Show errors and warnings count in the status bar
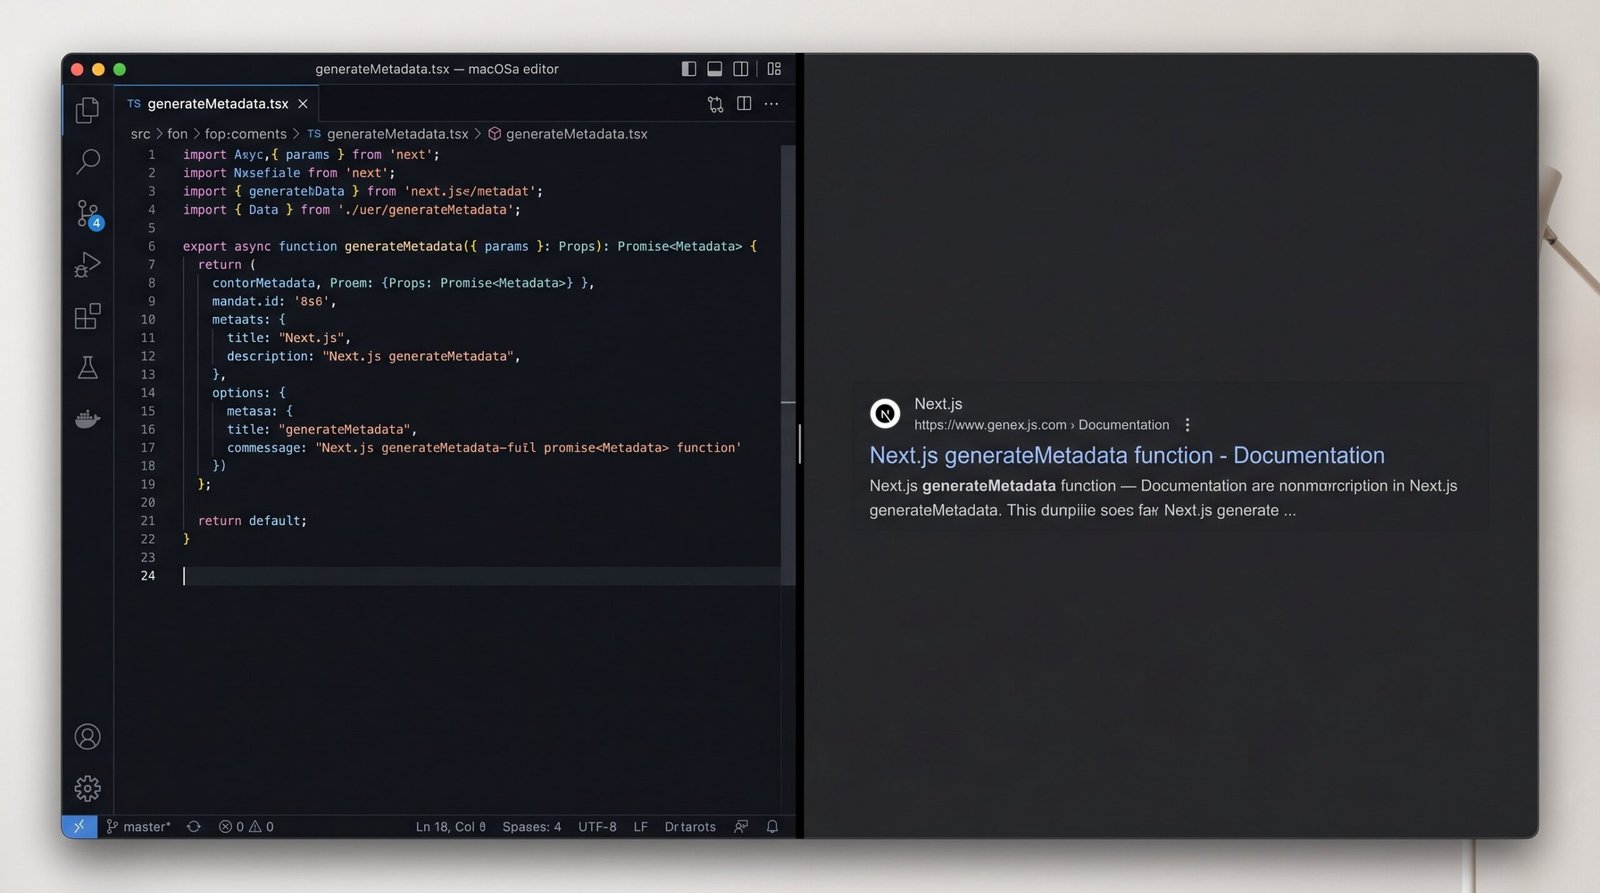The image size is (1600, 893). tap(246, 827)
